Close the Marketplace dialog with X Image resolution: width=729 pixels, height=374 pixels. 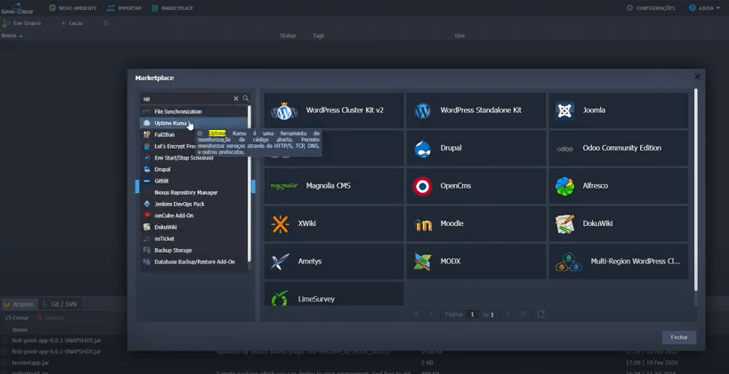click(697, 77)
